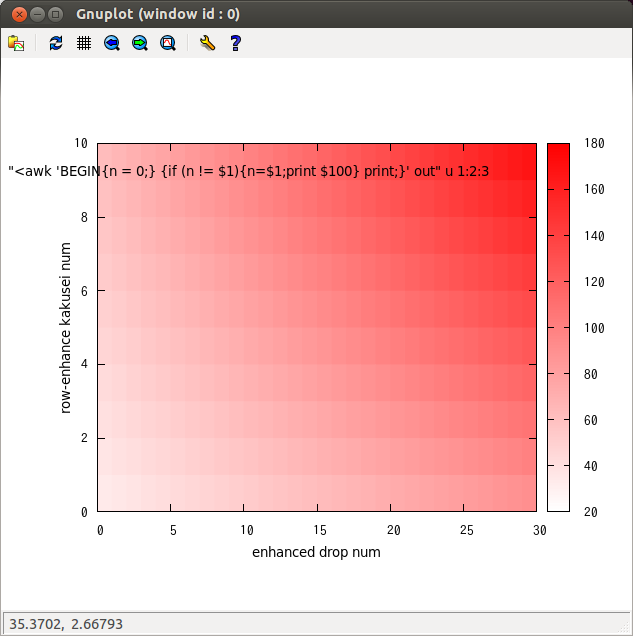Copy the plot to clipboard

click(x=16, y=43)
